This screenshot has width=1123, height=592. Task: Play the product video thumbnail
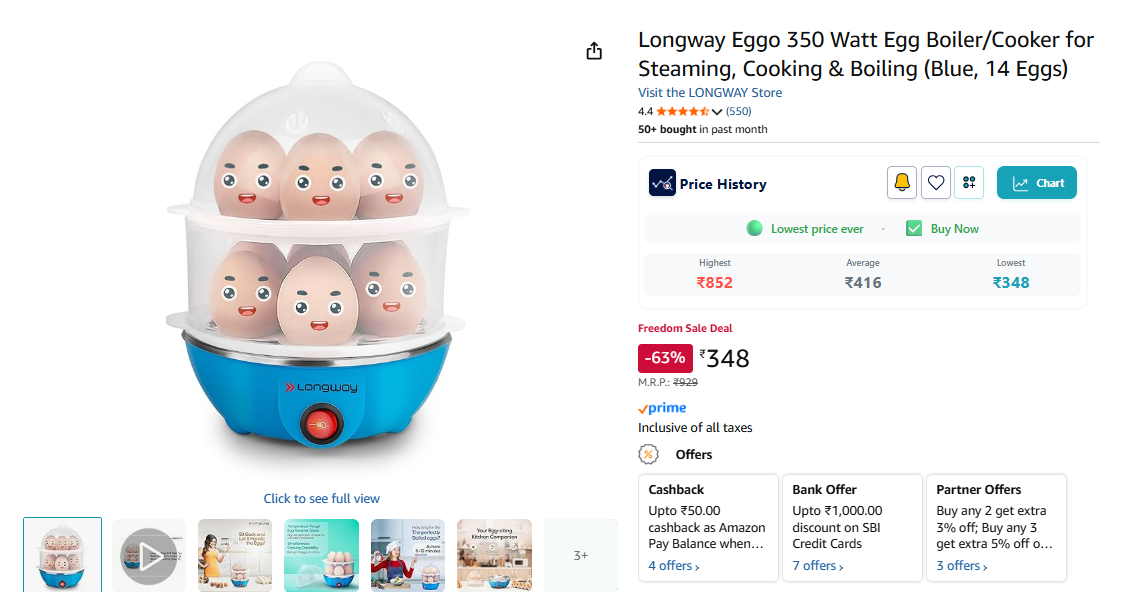coord(149,555)
